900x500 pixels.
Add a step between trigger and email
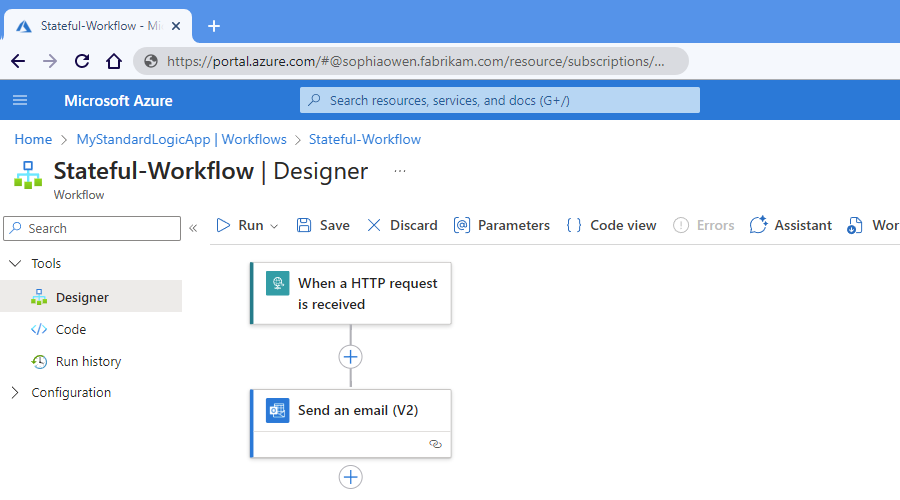350,357
